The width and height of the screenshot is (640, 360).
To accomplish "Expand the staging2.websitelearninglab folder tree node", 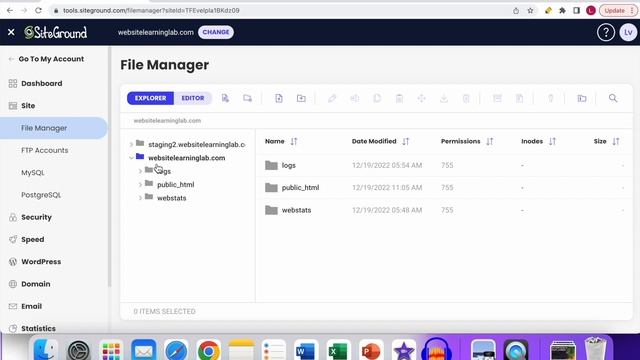I will (131, 144).
